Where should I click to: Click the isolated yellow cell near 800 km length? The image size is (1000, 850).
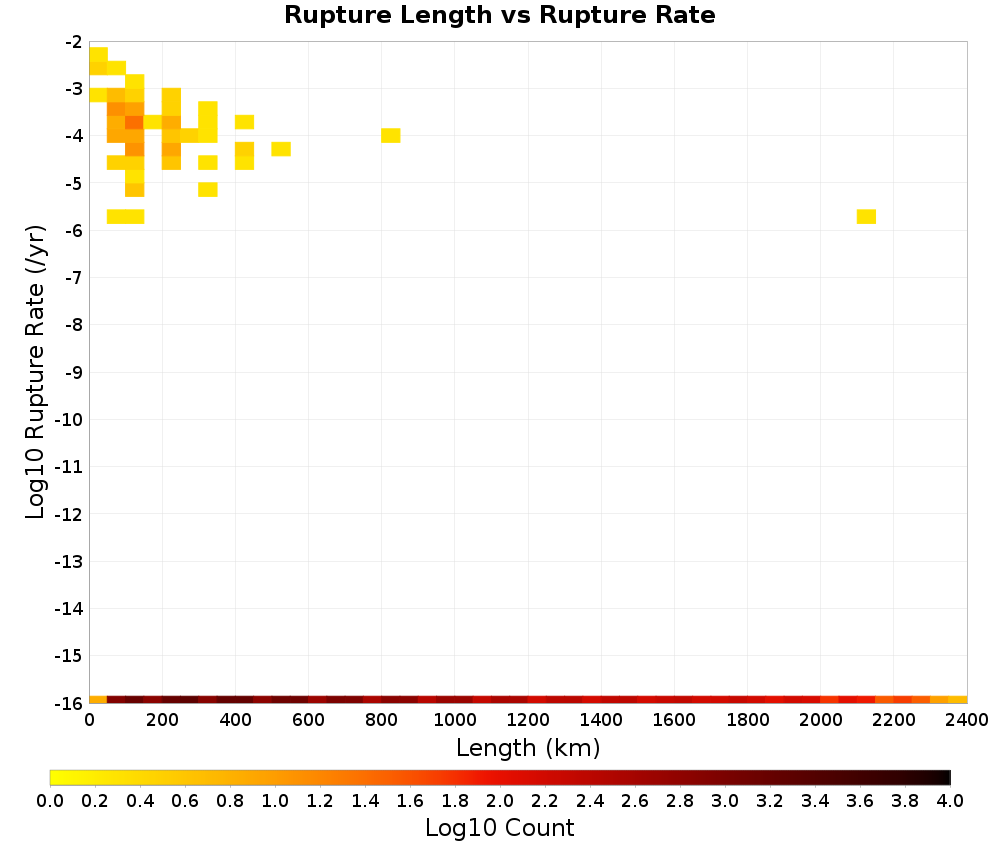(390, 135)
